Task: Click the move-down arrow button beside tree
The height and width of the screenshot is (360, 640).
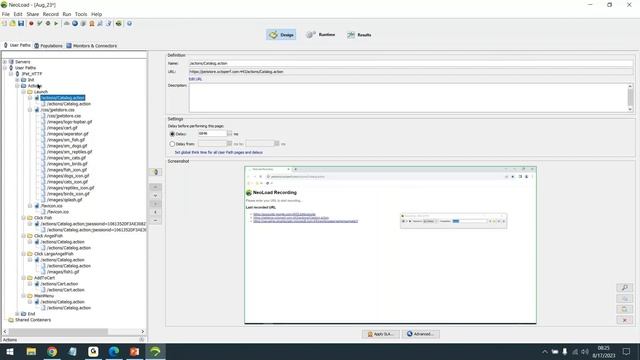Action: pyautogui.click(x=156, y=196)
